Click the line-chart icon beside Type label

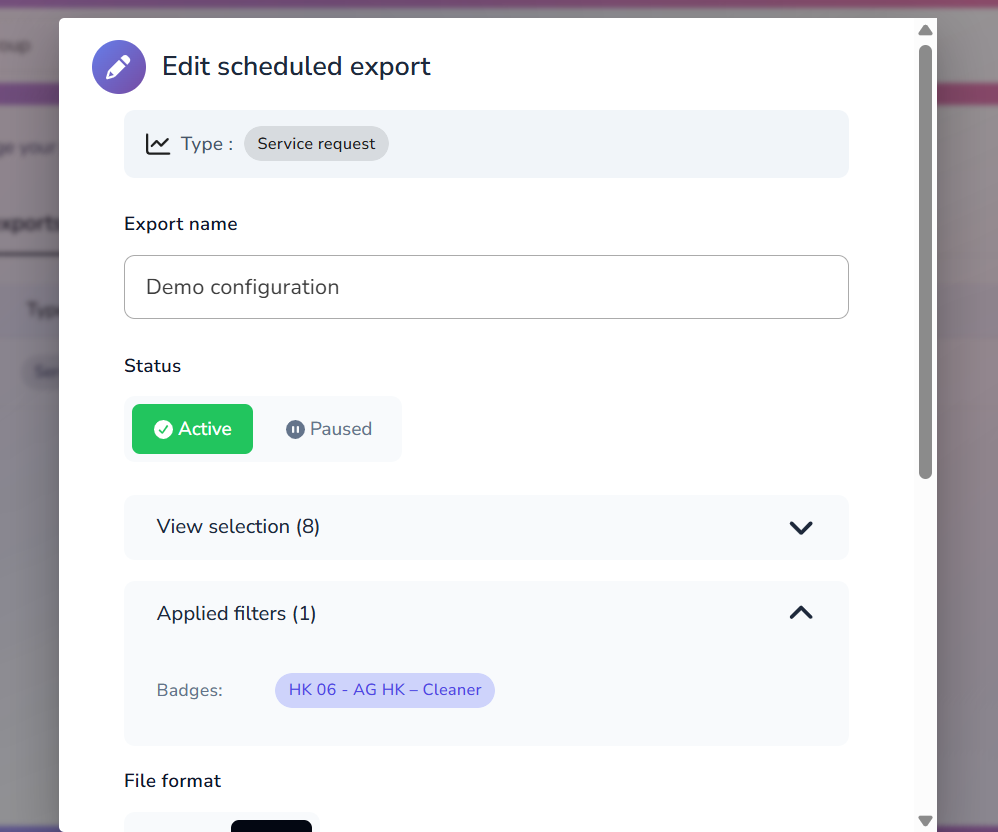tap(158, 143)
